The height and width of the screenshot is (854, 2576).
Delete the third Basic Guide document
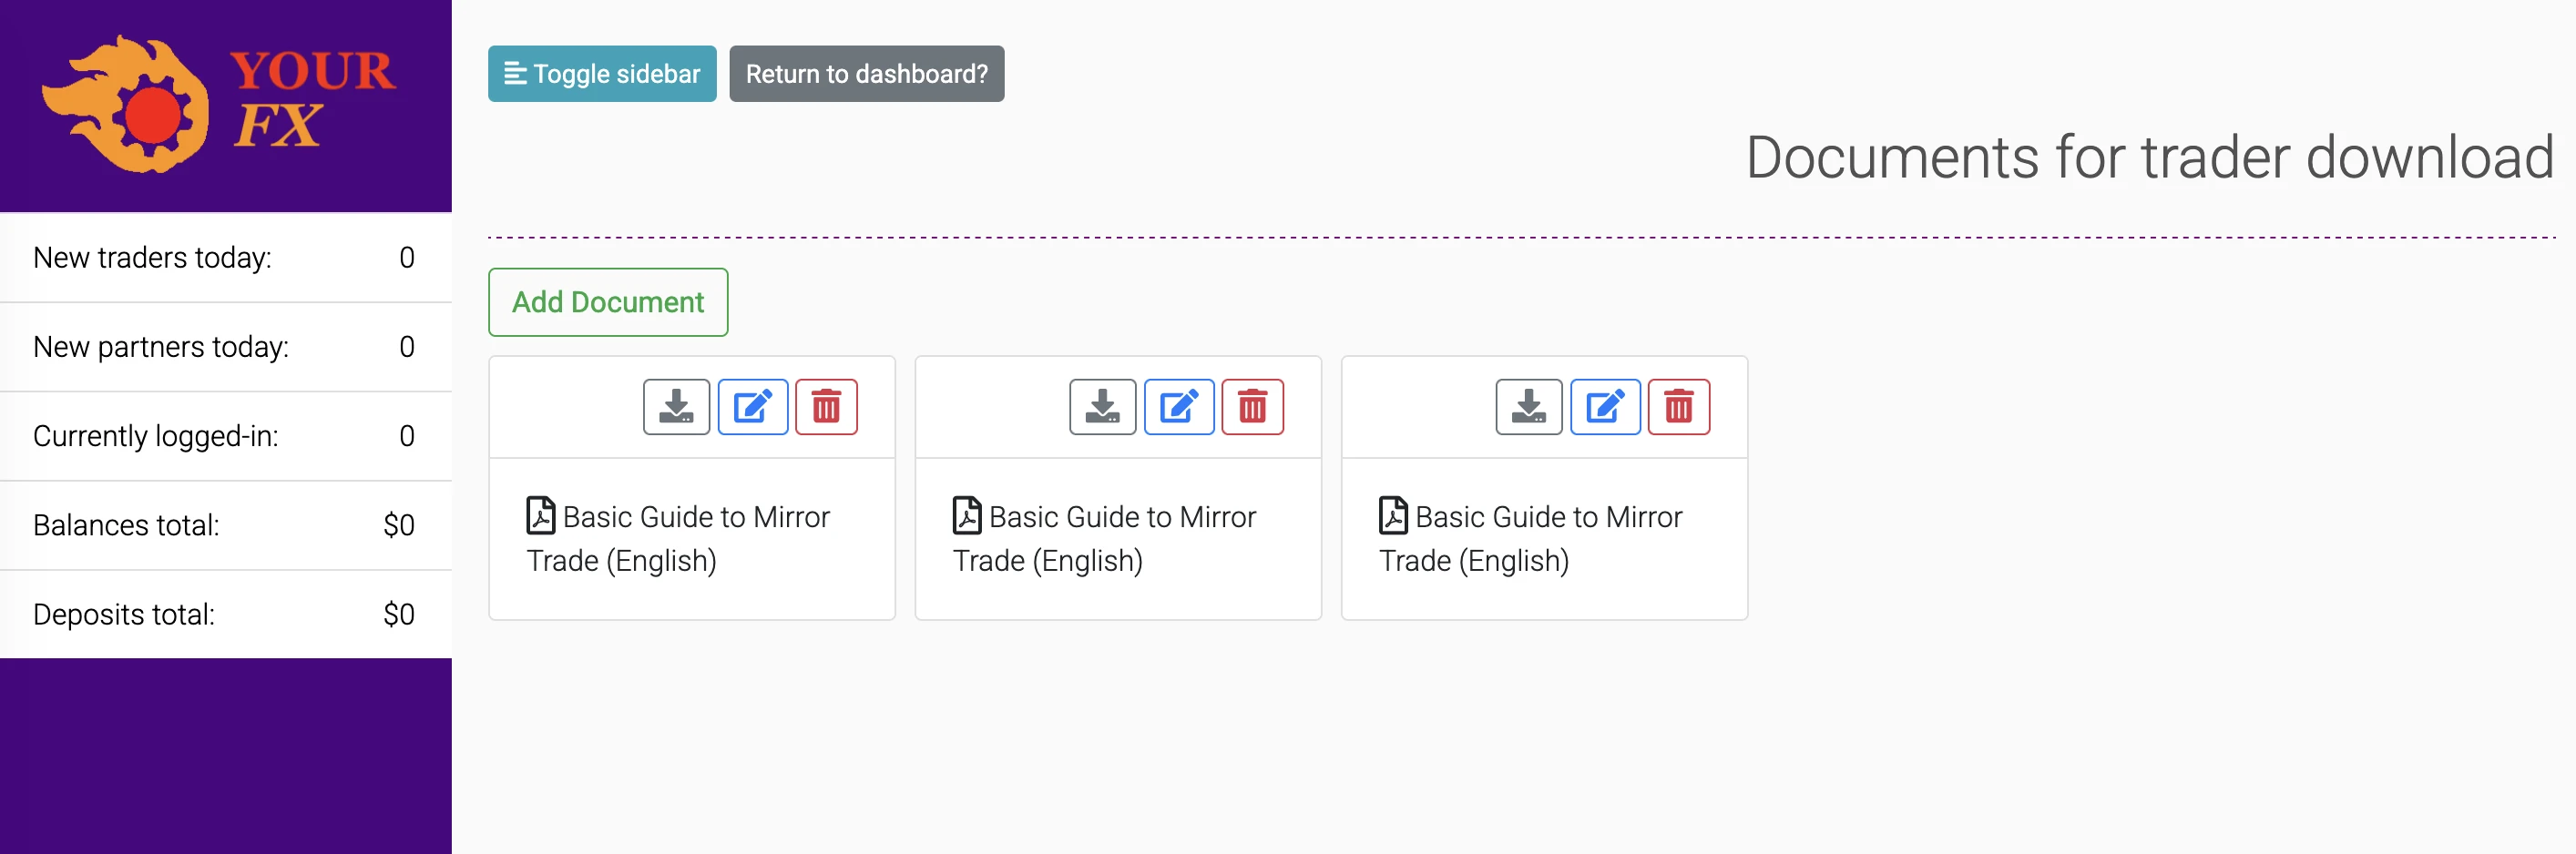coord(1678,407)
